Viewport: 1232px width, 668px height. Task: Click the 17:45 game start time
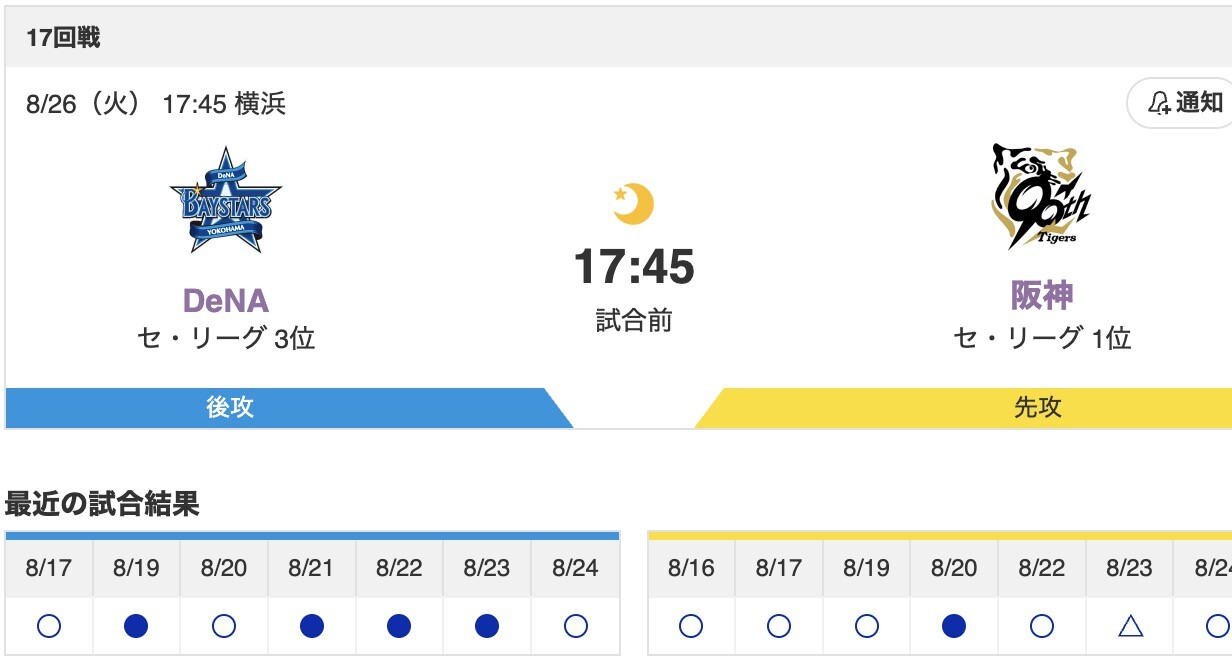tap(634, 267)
